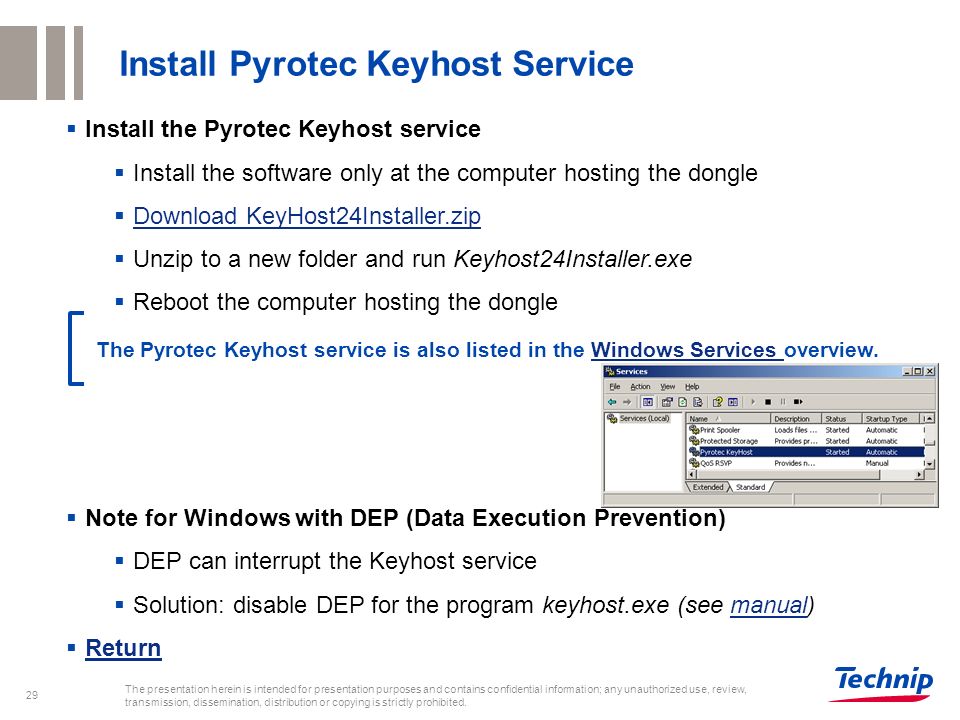Click the Export List toolbar icon

pyautogui.click(x=697, y=402)
